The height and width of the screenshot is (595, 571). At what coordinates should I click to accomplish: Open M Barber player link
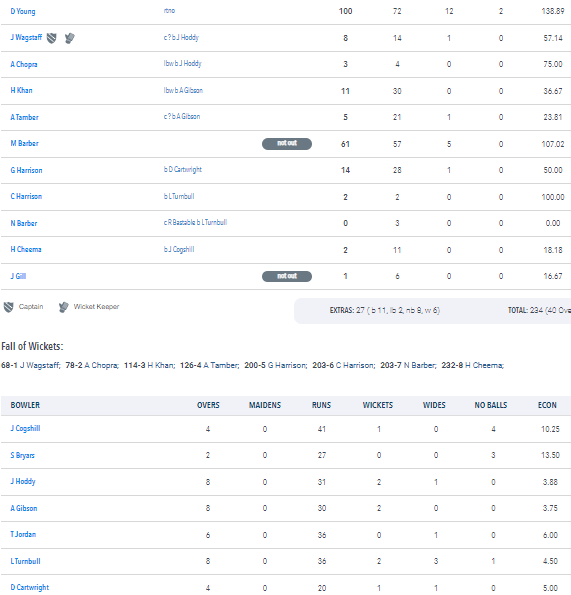25,143
